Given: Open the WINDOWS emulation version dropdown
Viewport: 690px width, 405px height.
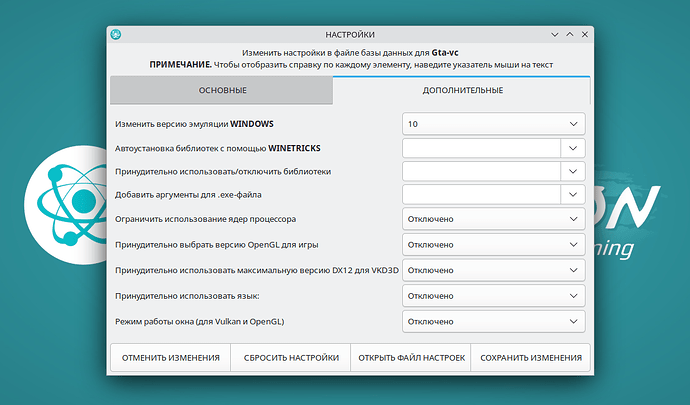Looking at the screenshot, I should tap(493, 124).
